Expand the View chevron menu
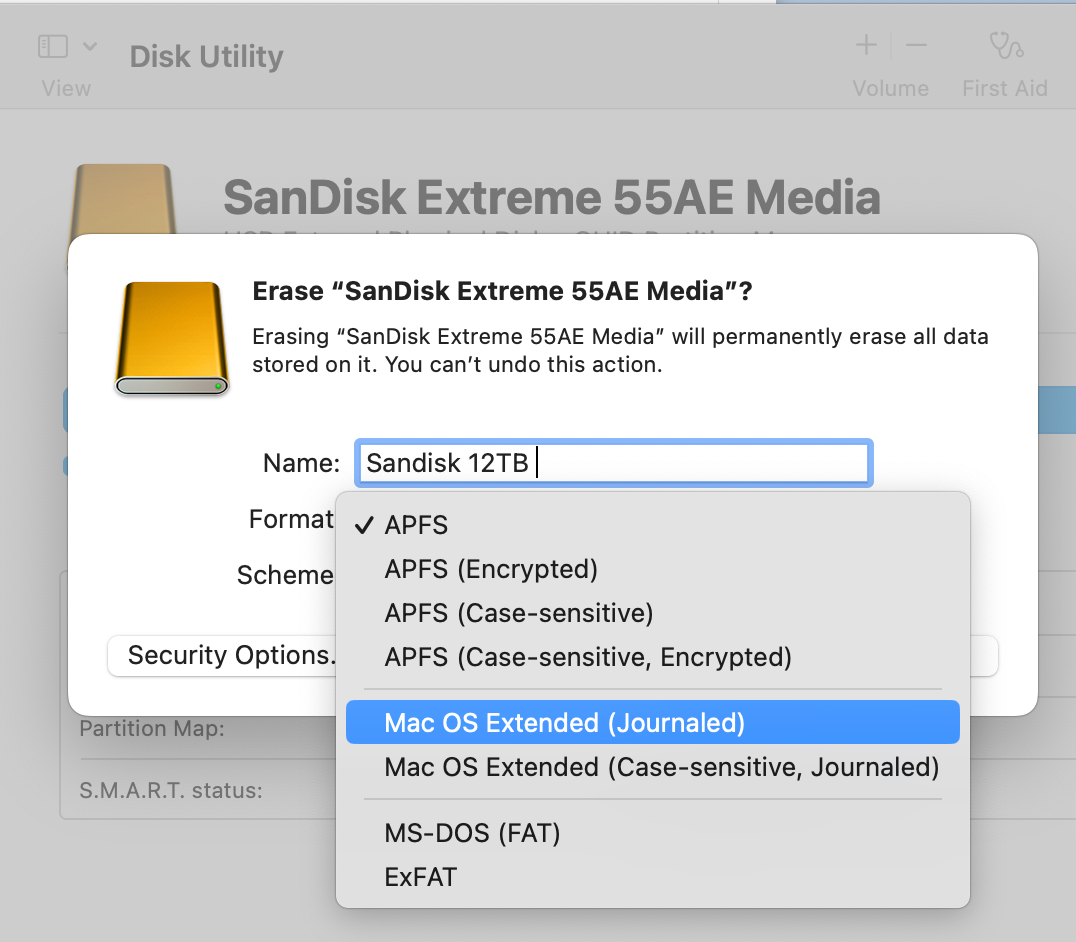 pyautogui.click(x=90, y=47)
